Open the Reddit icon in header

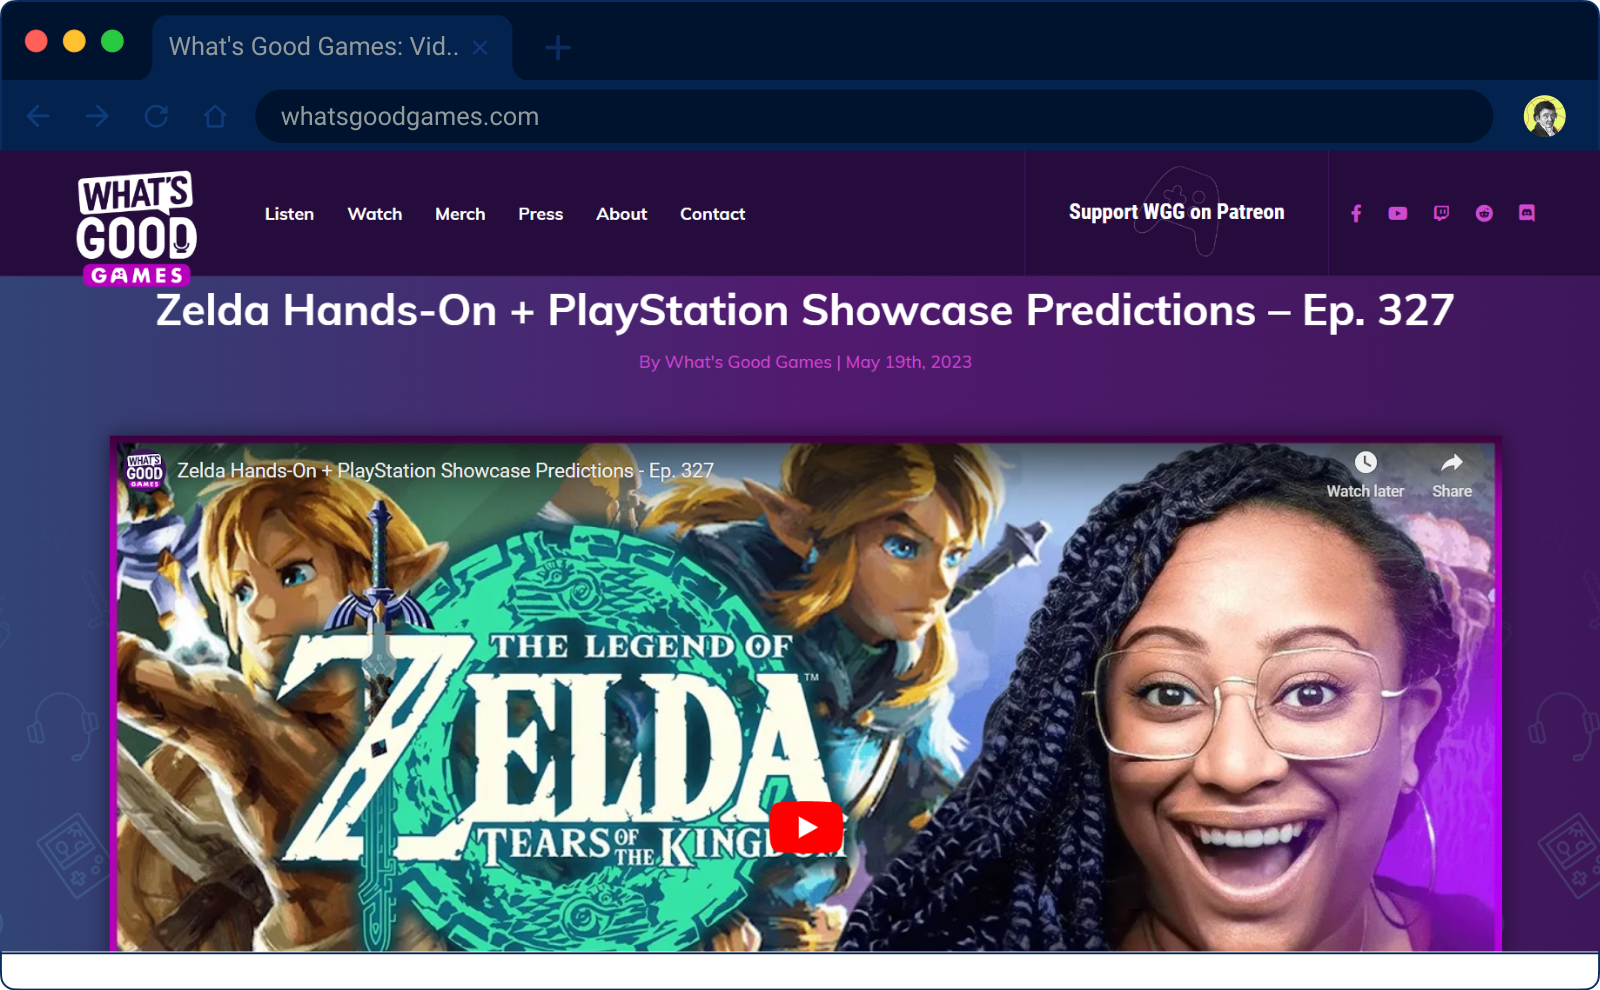1484,213
